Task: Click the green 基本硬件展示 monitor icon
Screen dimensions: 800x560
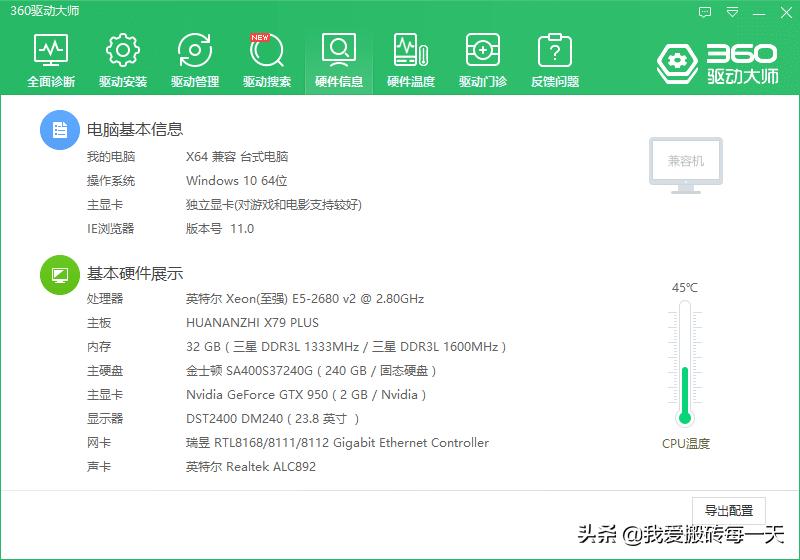Action: pos(60,275)
